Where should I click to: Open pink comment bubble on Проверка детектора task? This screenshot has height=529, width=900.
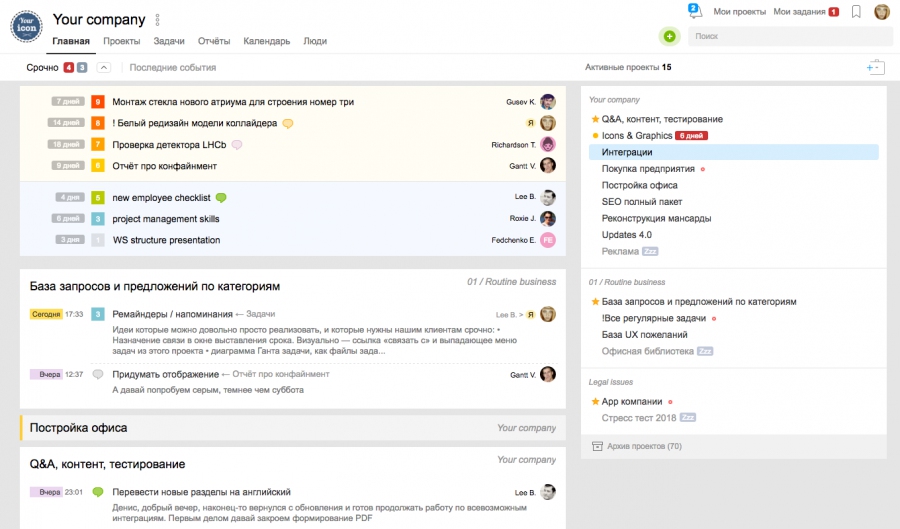coord(236,145)
